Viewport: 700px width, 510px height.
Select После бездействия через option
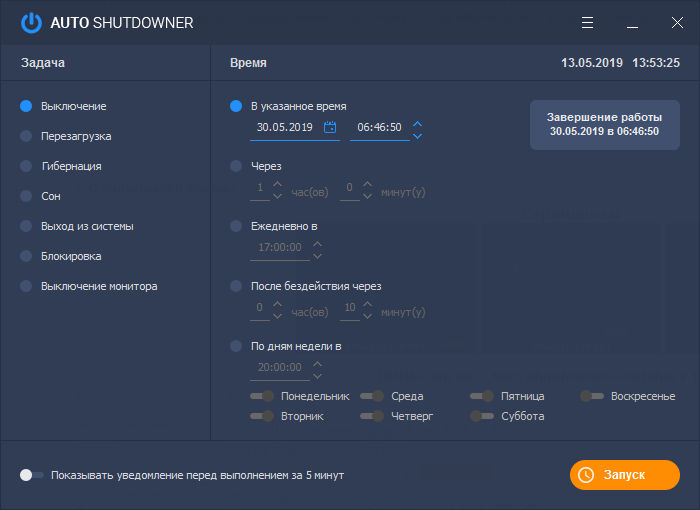[x=236, y=286]
